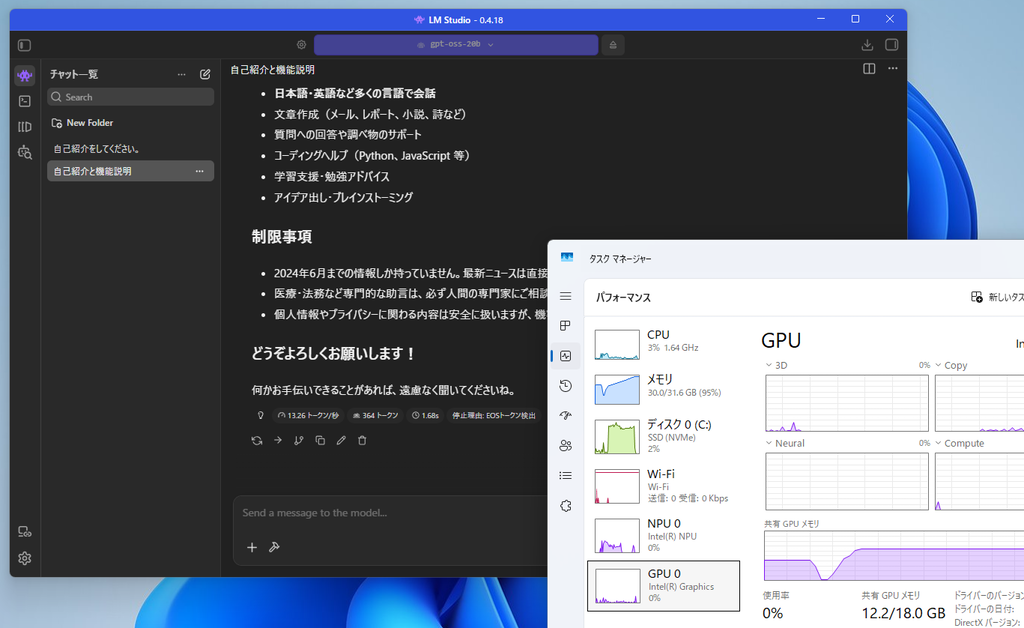Click the 'チャット一覧' sidebar heading
Image resolution: width=1024 pixels, height=628 pixels.
point(74,74)
